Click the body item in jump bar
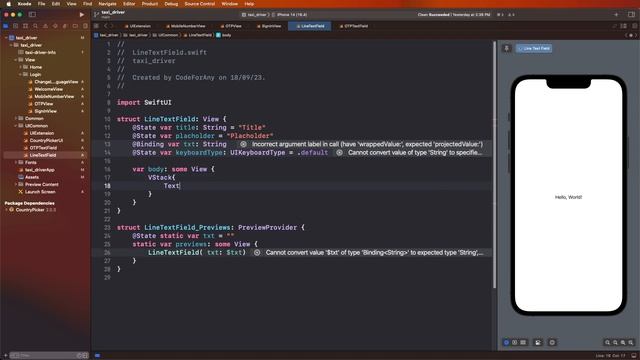This screenshot has height=360, width=640. click(224, 35)
